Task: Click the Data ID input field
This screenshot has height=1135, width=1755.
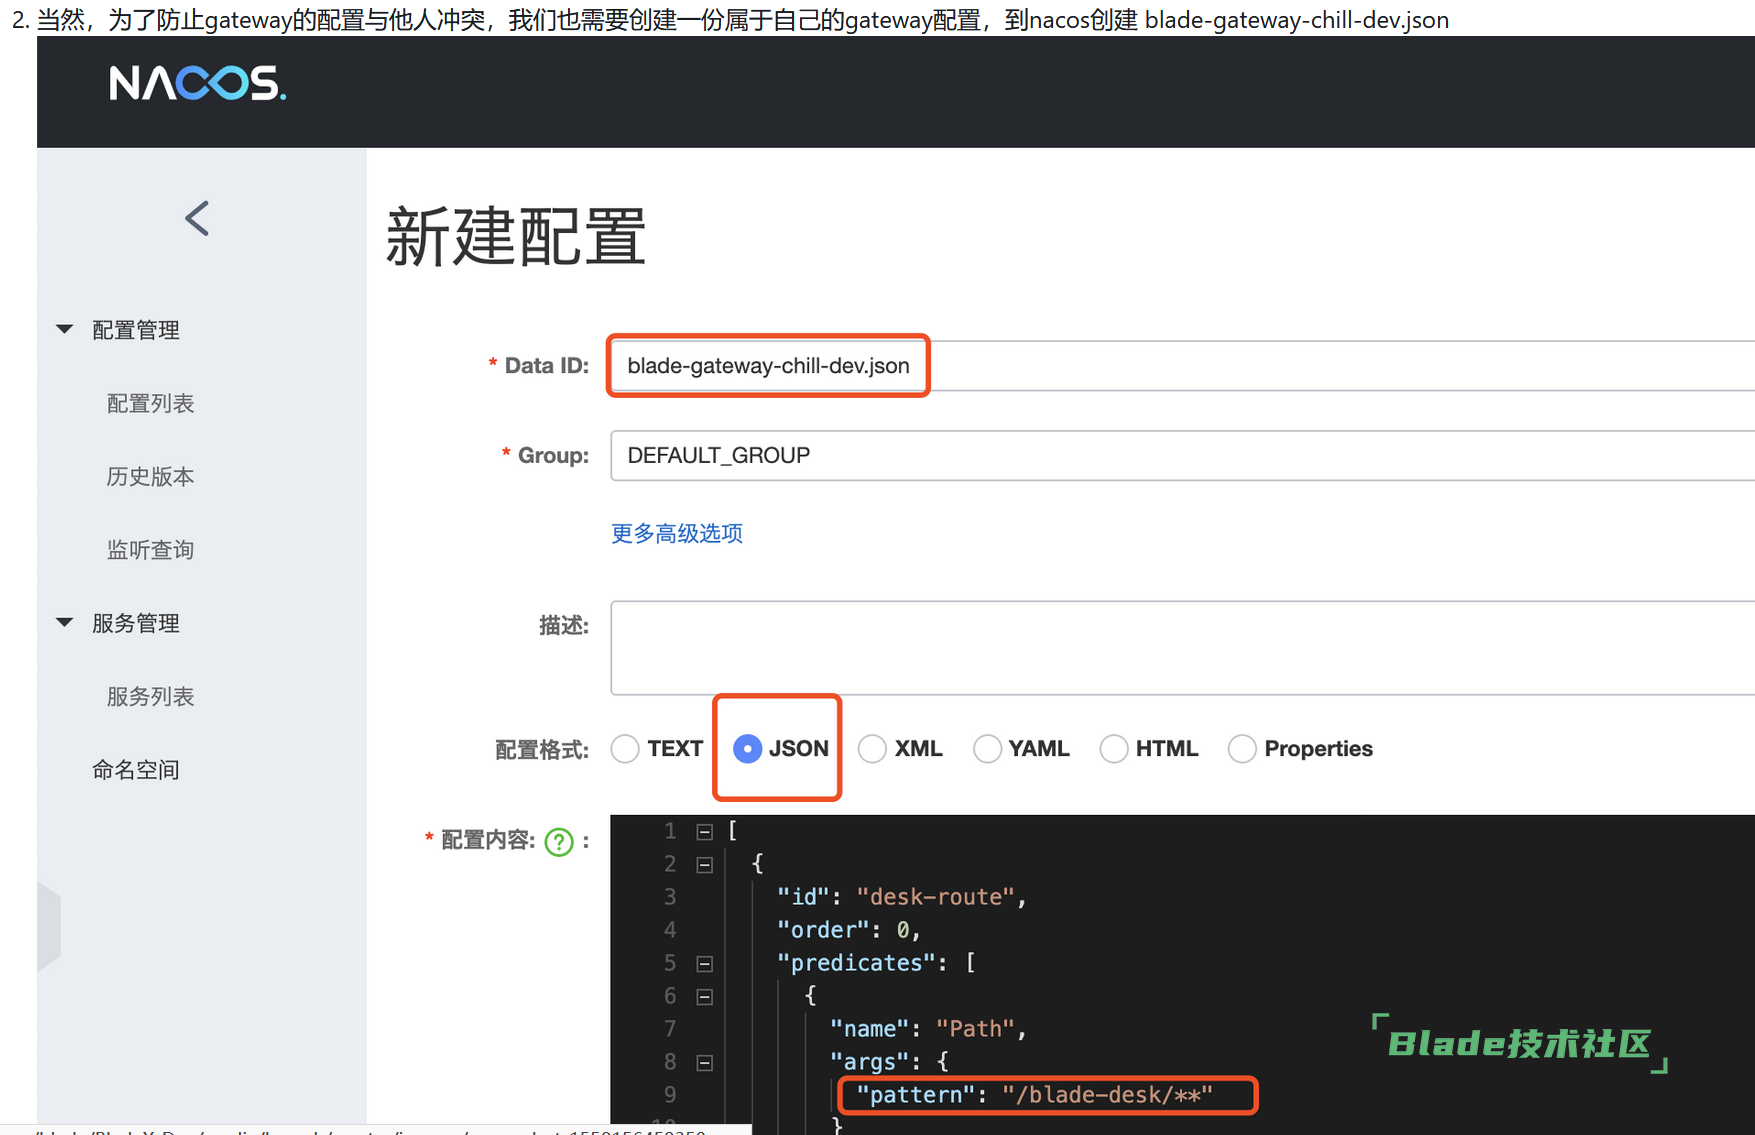Action: (1182, 366)
